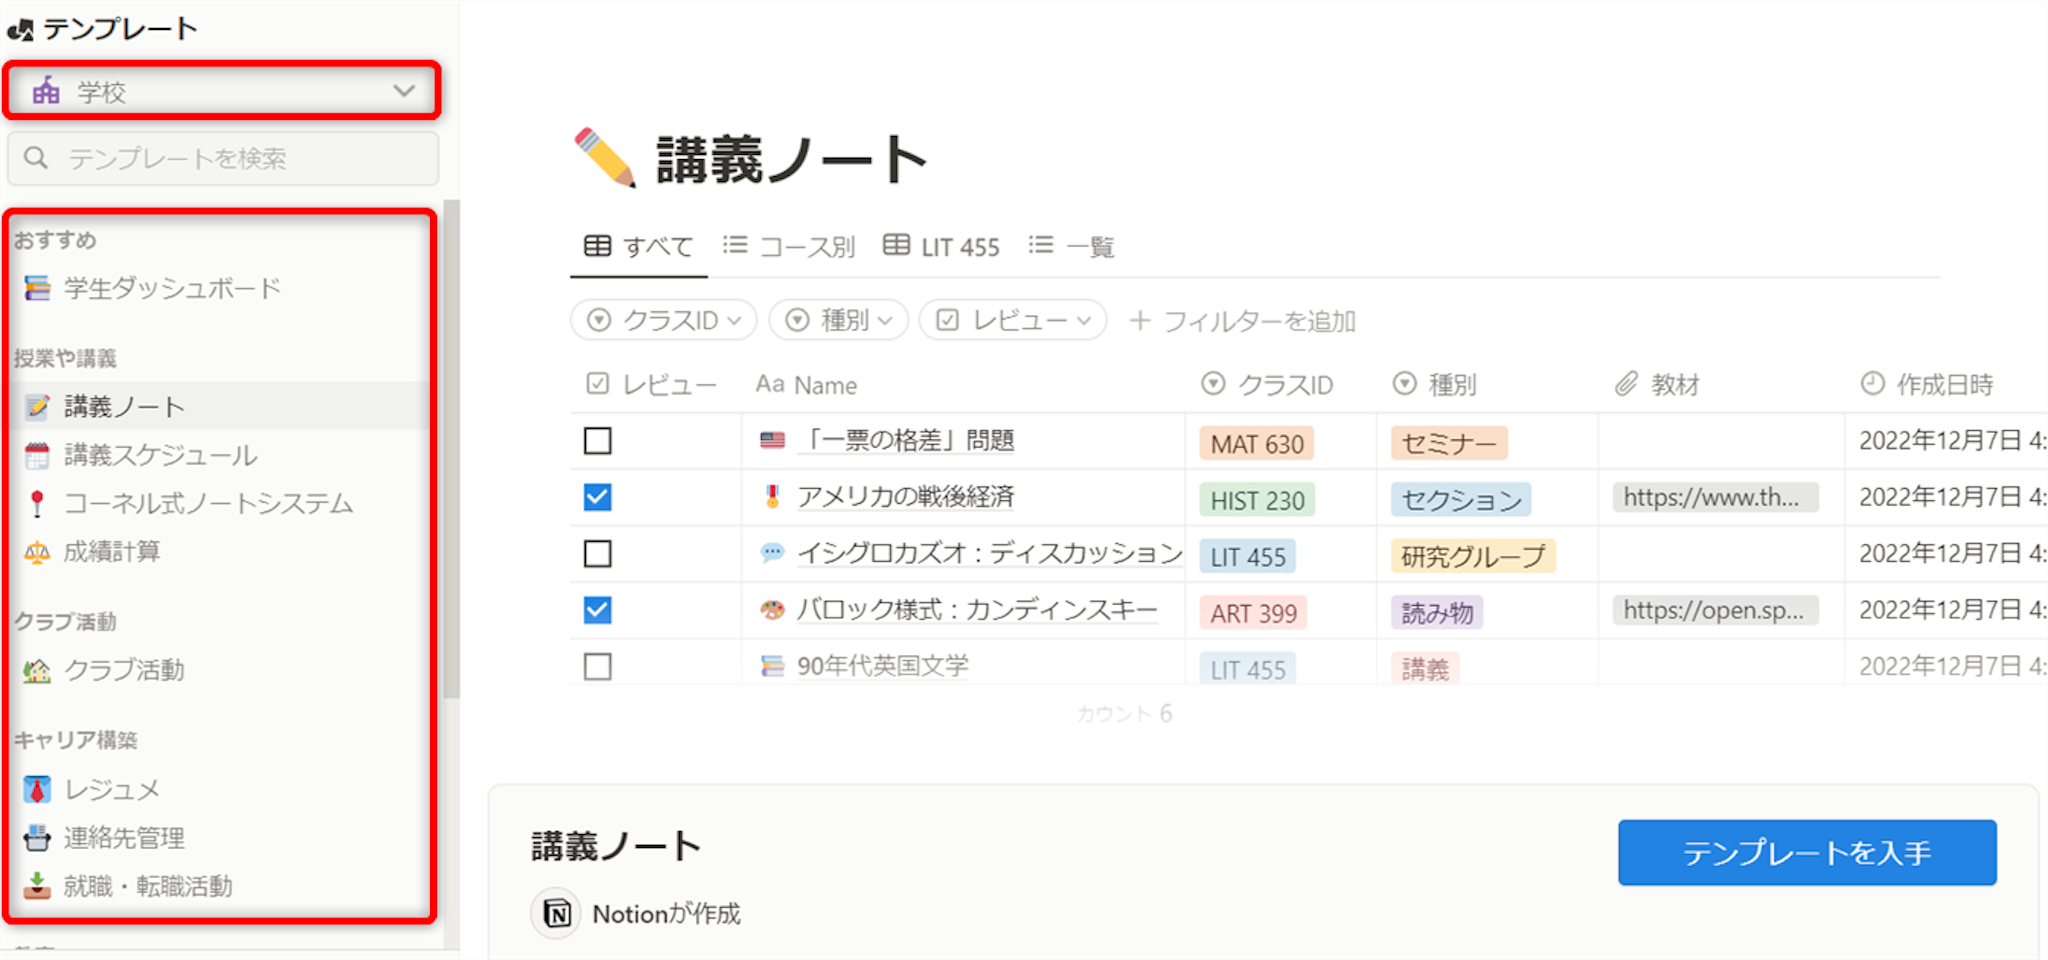Image resolution: width=2048 pixels, height=960 pixels.
Task: Expand the 種別 filter dropdown
Action: click(x=838, y=321)
